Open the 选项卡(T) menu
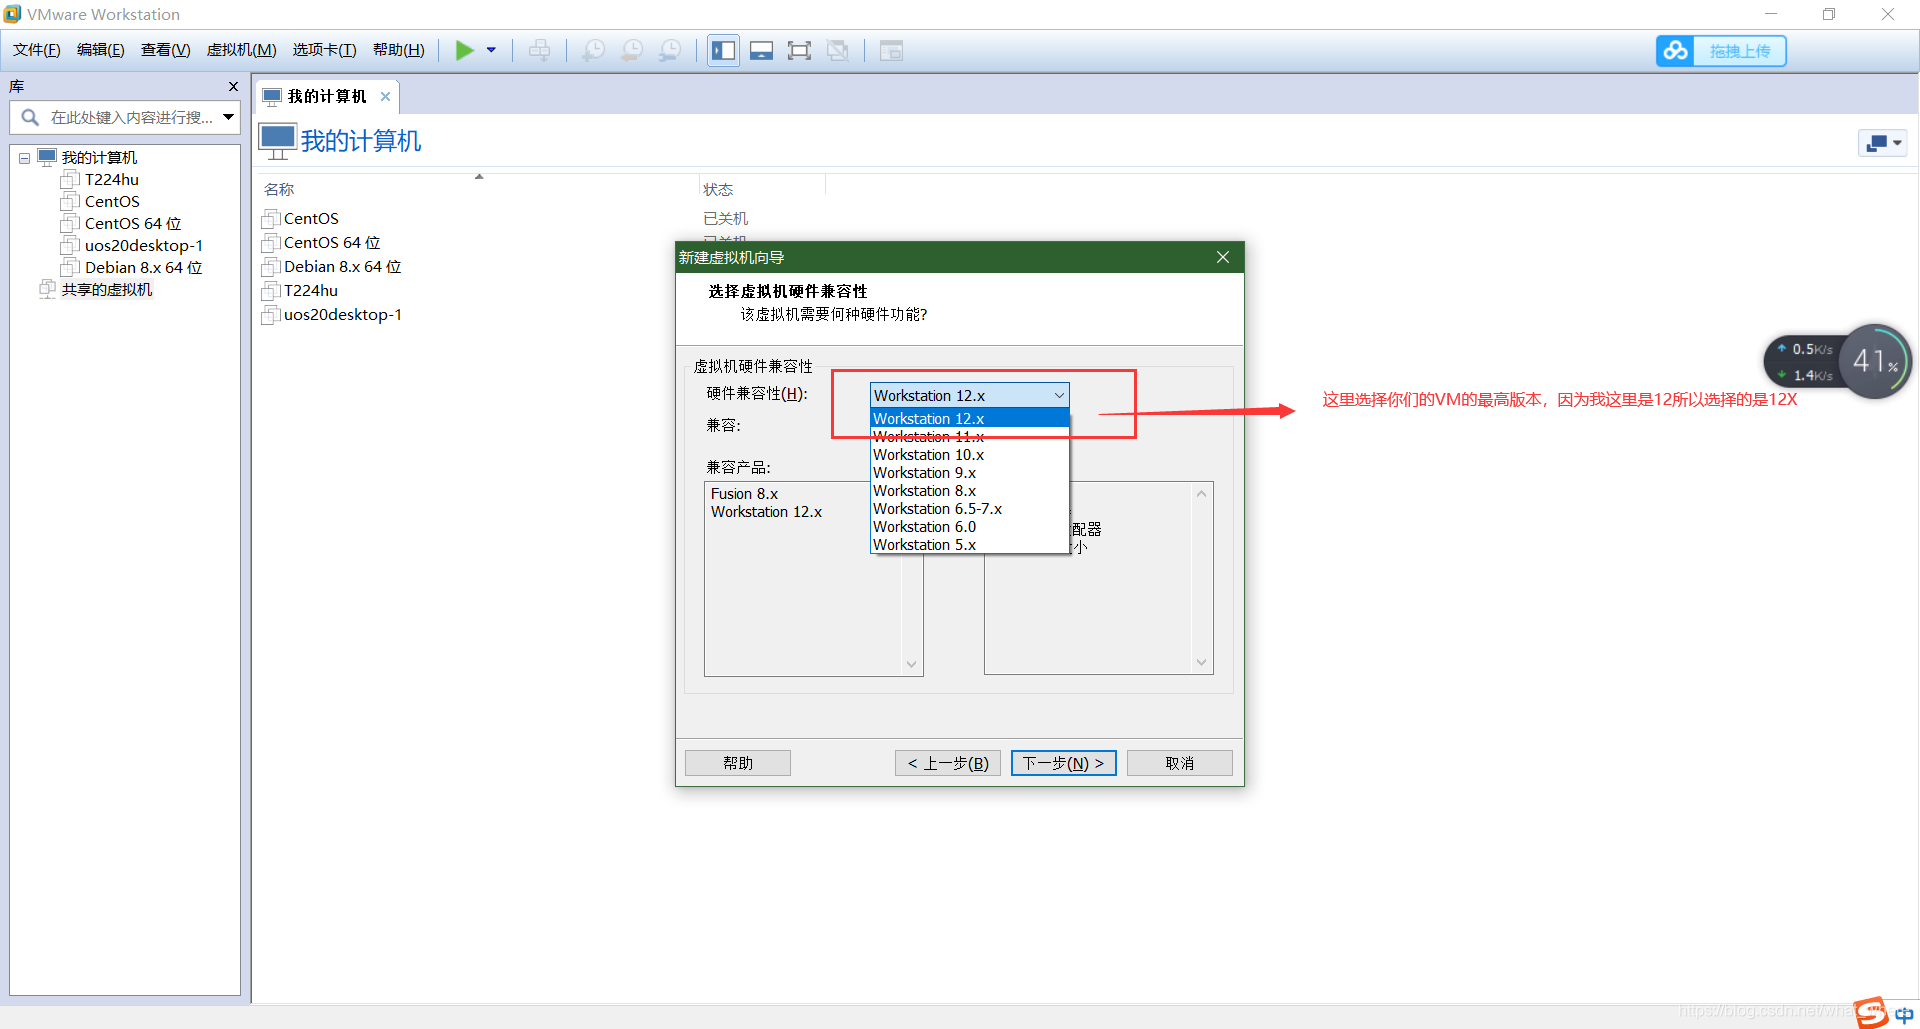1920x1029 pixels. 325,50
